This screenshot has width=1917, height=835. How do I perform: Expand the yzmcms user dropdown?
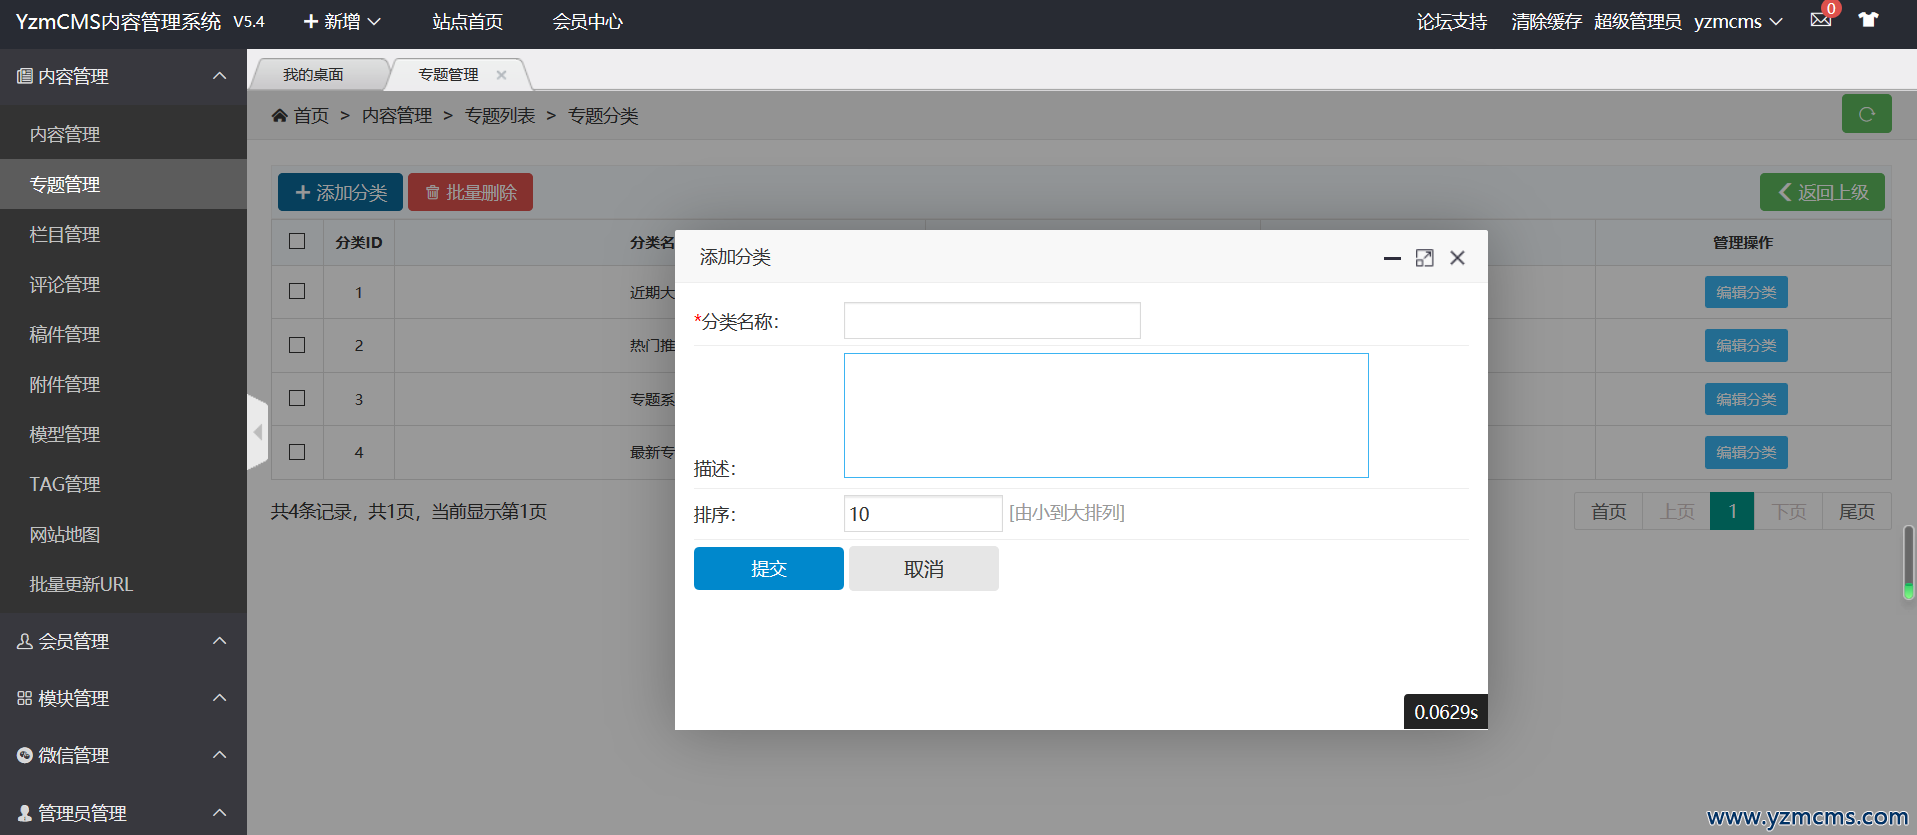tap(1738, 22)
